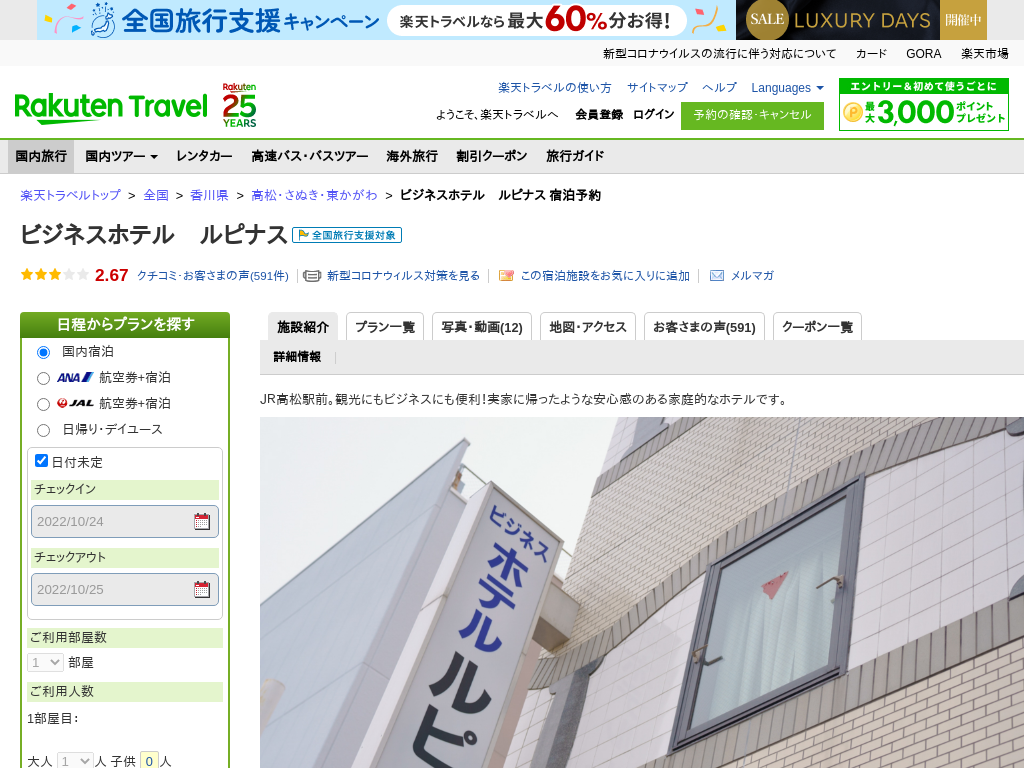
Task: Click the Rakuten Travel logo
Action: 111,108
